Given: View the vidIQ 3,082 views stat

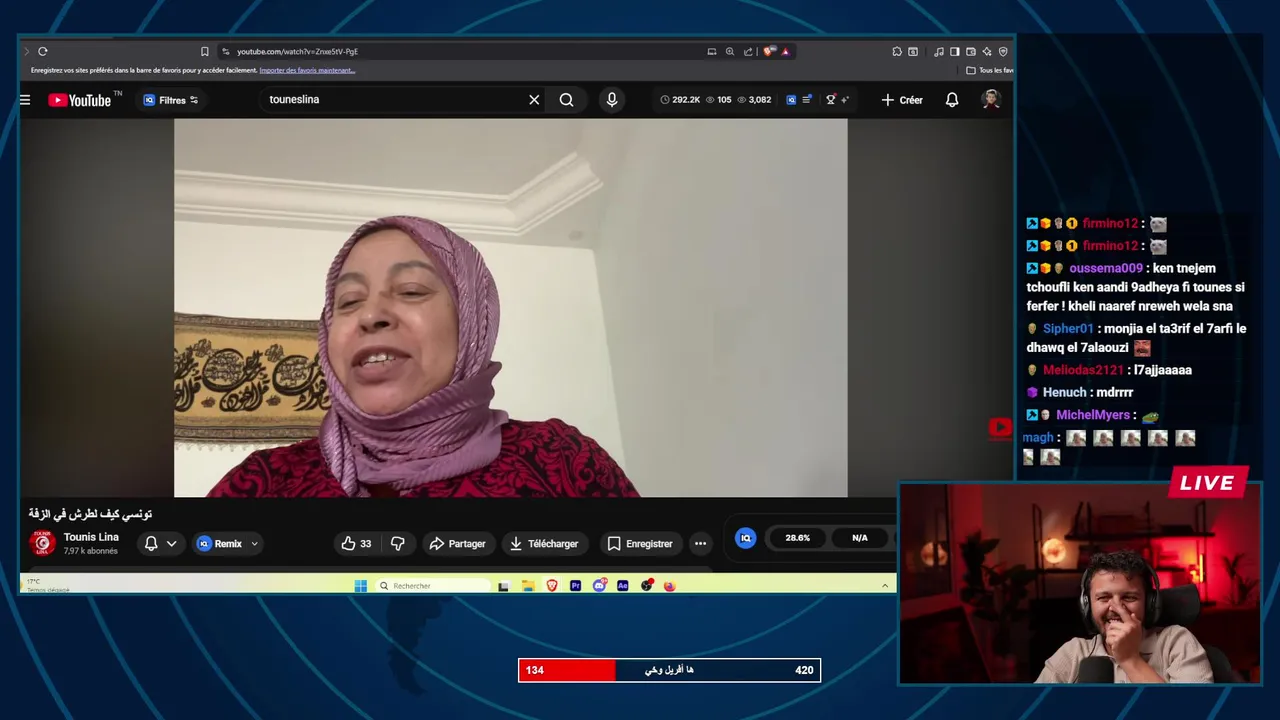Looking at the screenshot, I should point(754,100).
